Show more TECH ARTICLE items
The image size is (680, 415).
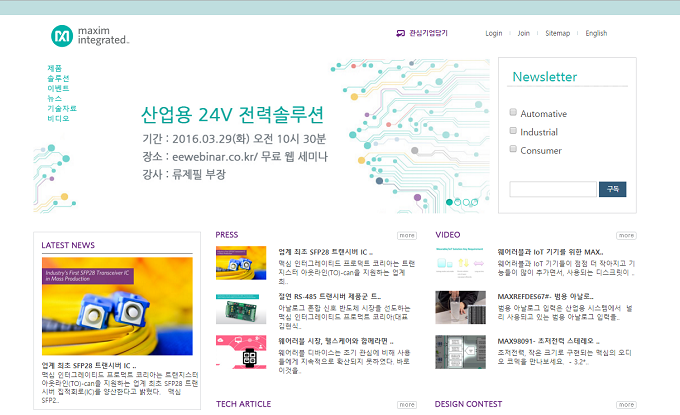point(407,405)
